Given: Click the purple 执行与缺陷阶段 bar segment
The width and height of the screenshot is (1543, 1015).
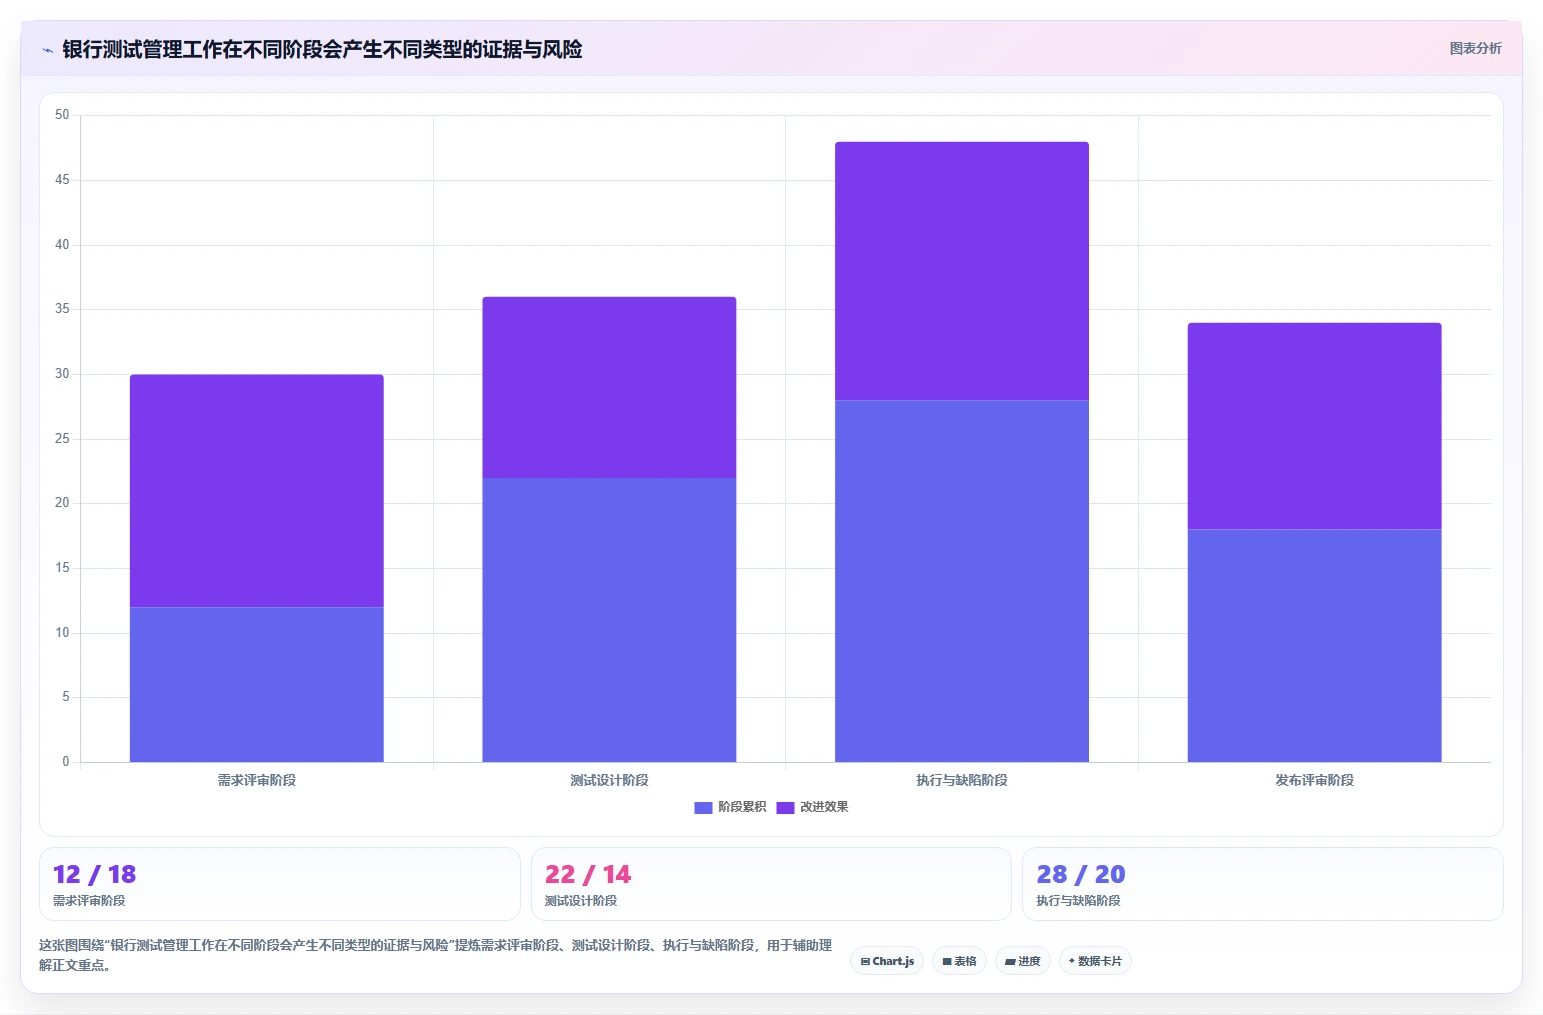Looking at the screenshot, I should [x=962, y=271].
